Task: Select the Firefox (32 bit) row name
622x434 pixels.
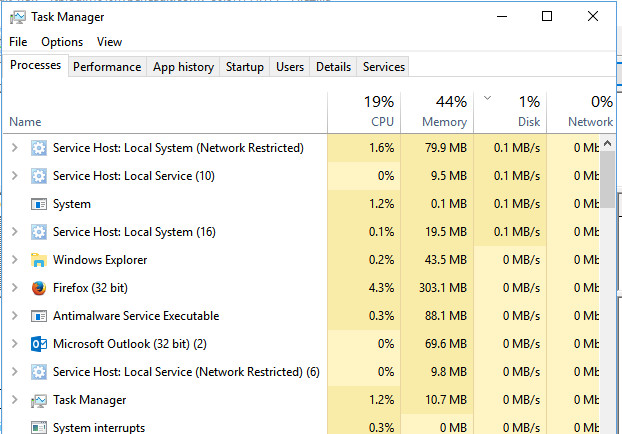Action: (90, 288)
